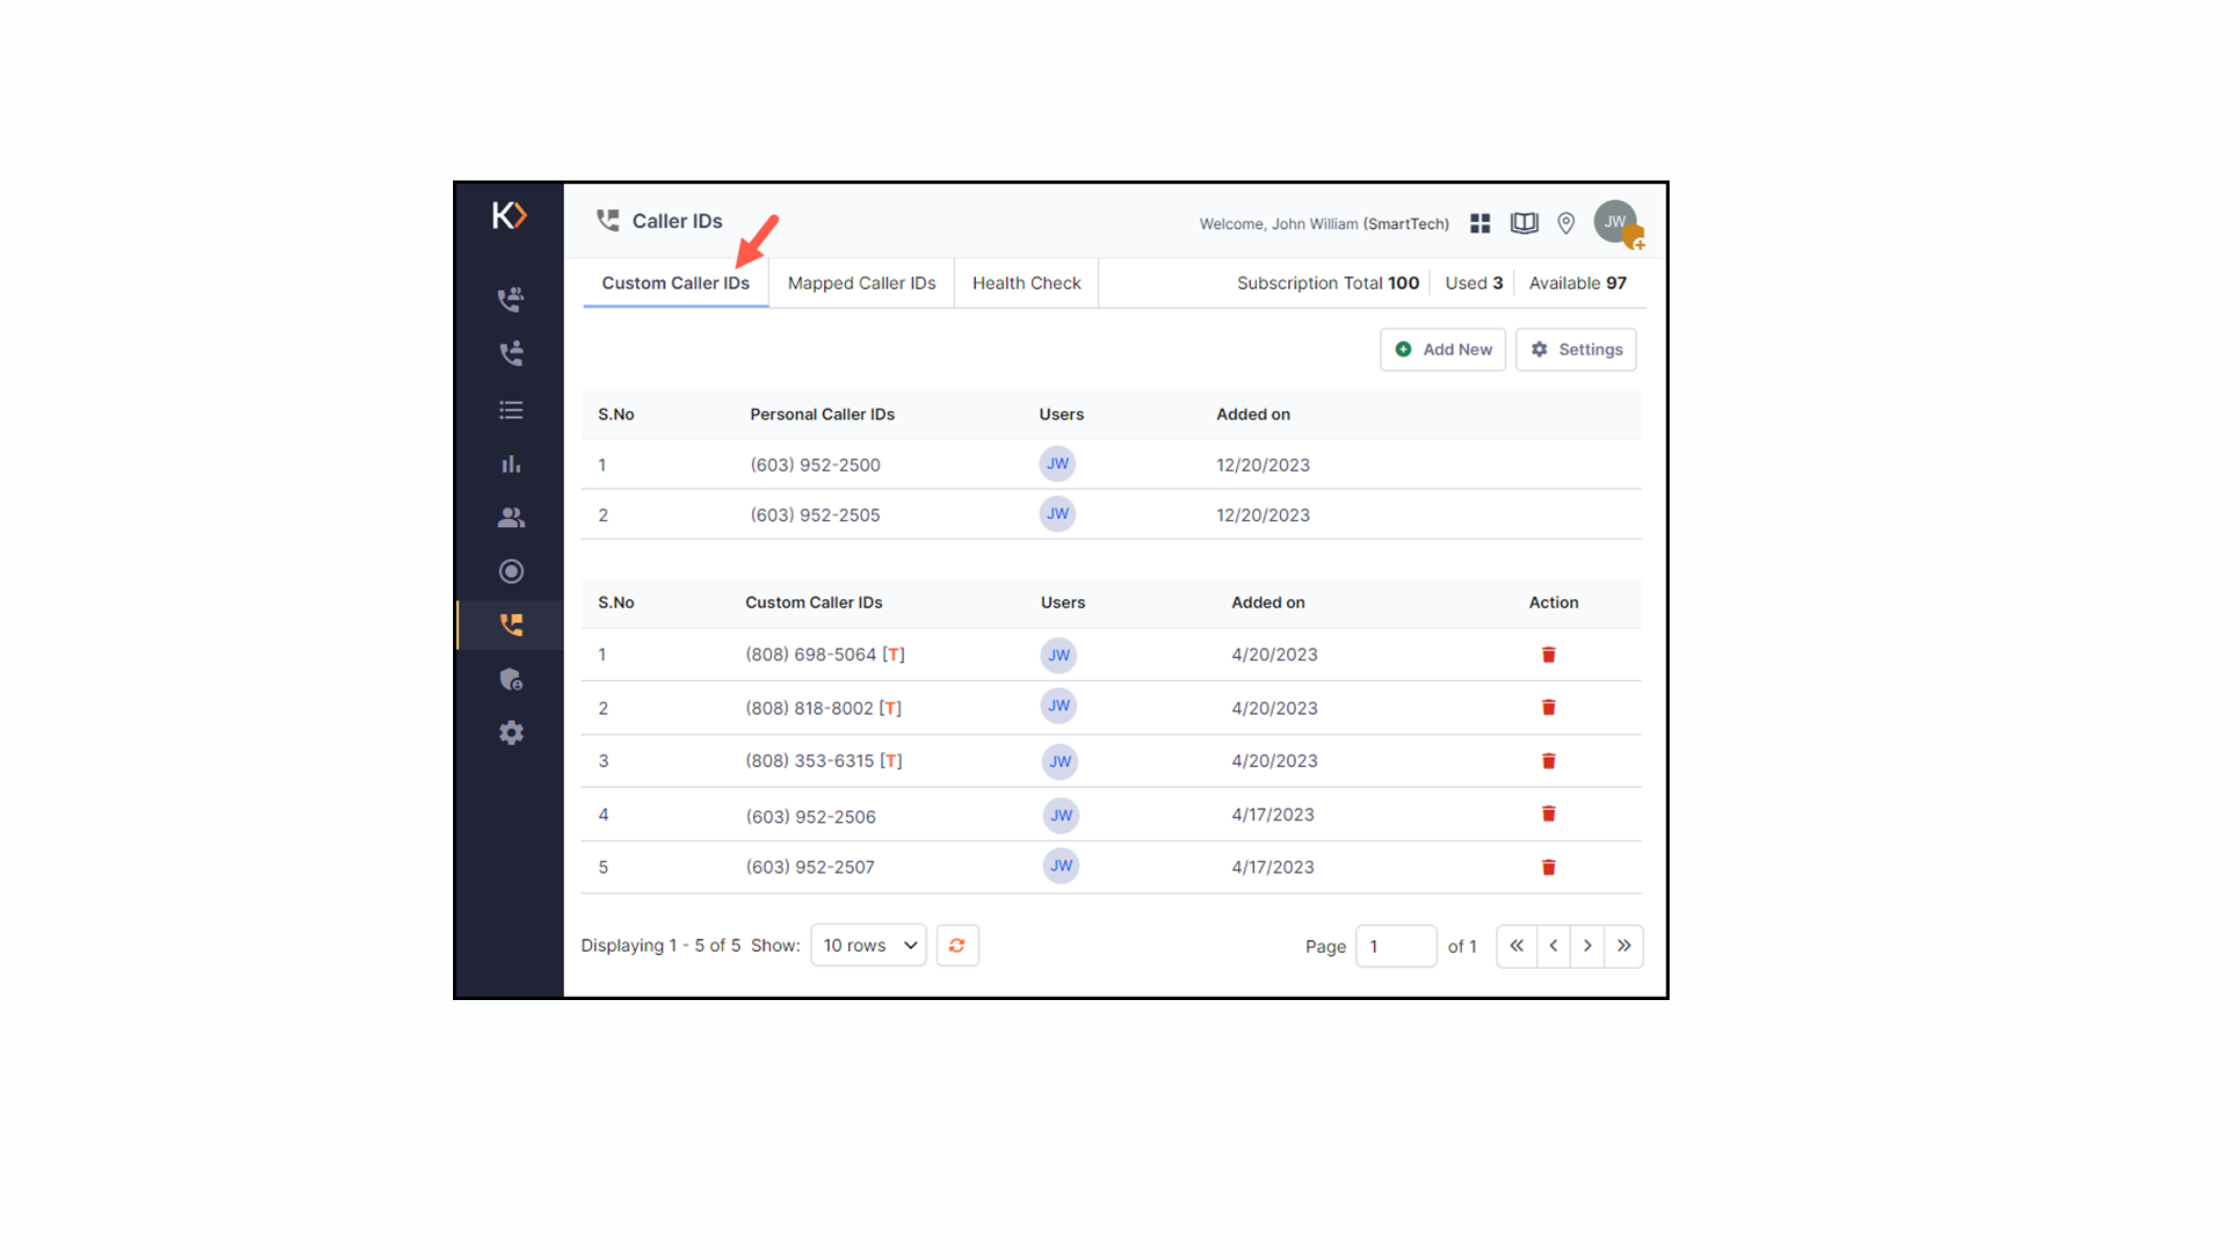This screenshot has height=1260, width=2240.
Task: Click the orange refresh button
Action: [957, 946]
